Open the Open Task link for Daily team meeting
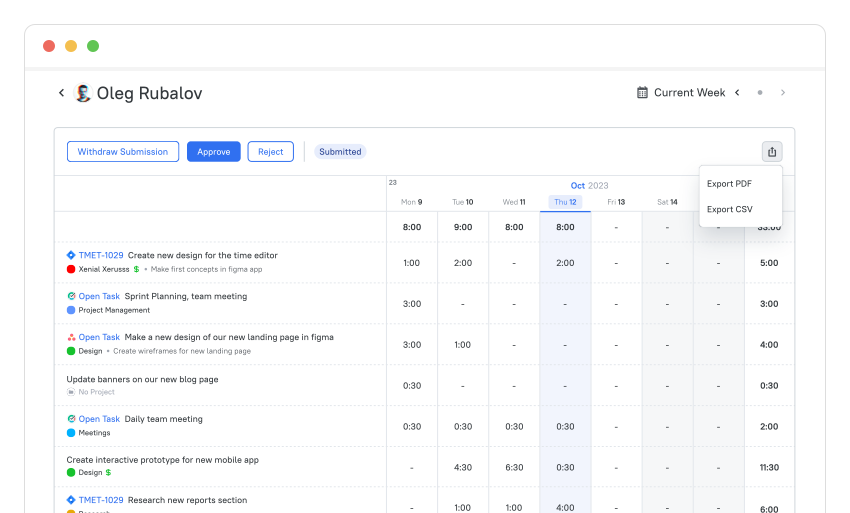Screen dimensions: 850x513 (99, 419)
